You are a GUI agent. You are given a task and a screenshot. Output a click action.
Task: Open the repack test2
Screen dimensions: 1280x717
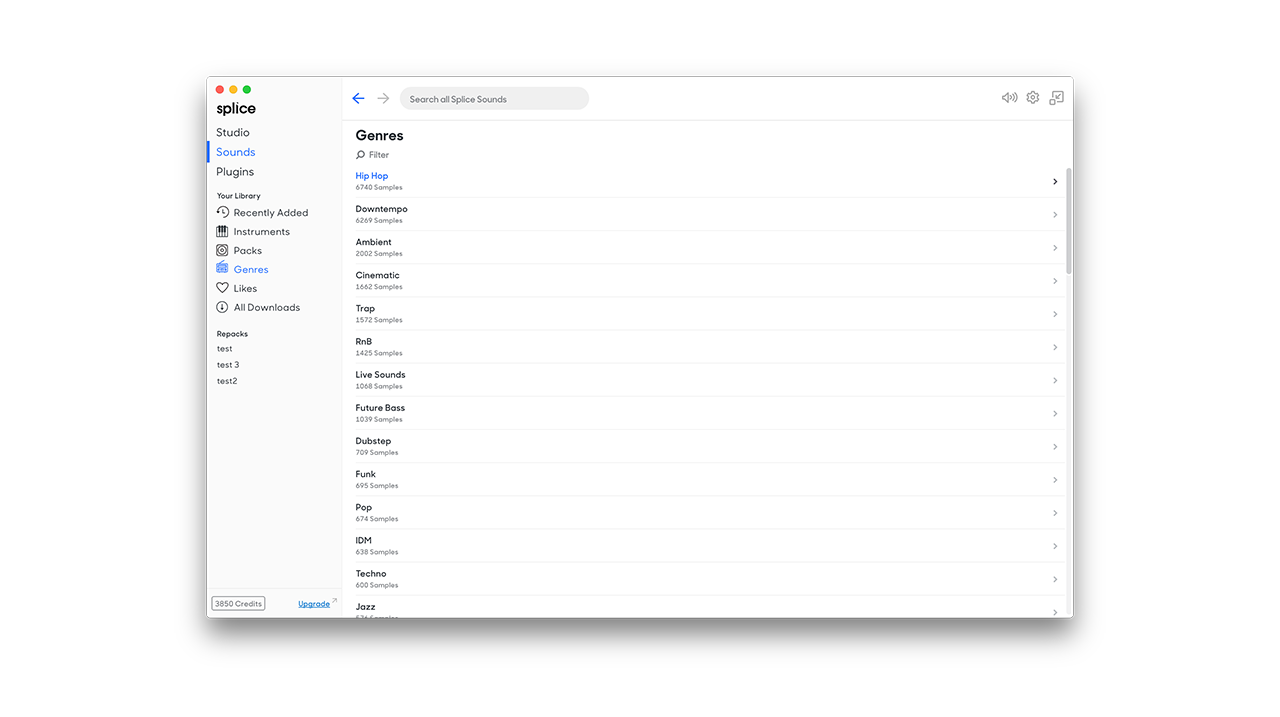click(227, 381)
